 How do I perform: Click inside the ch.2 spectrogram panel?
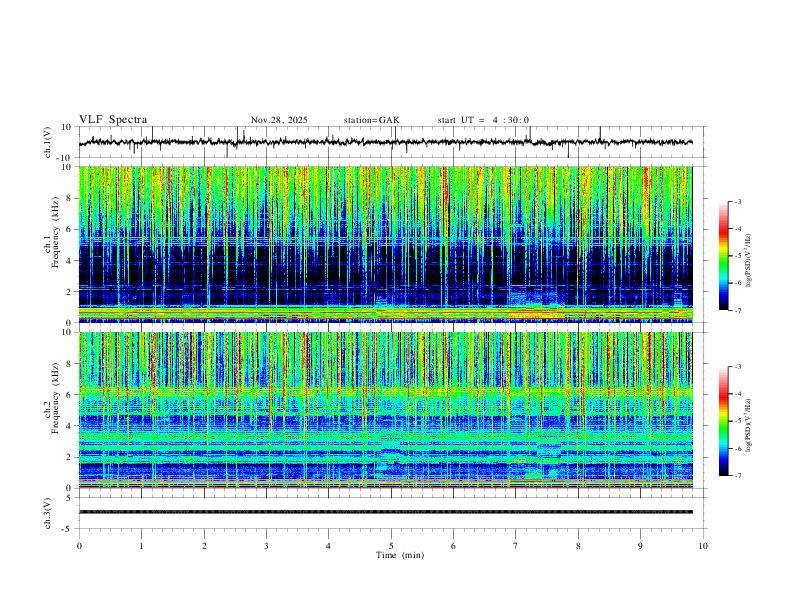tap(385, 410)
